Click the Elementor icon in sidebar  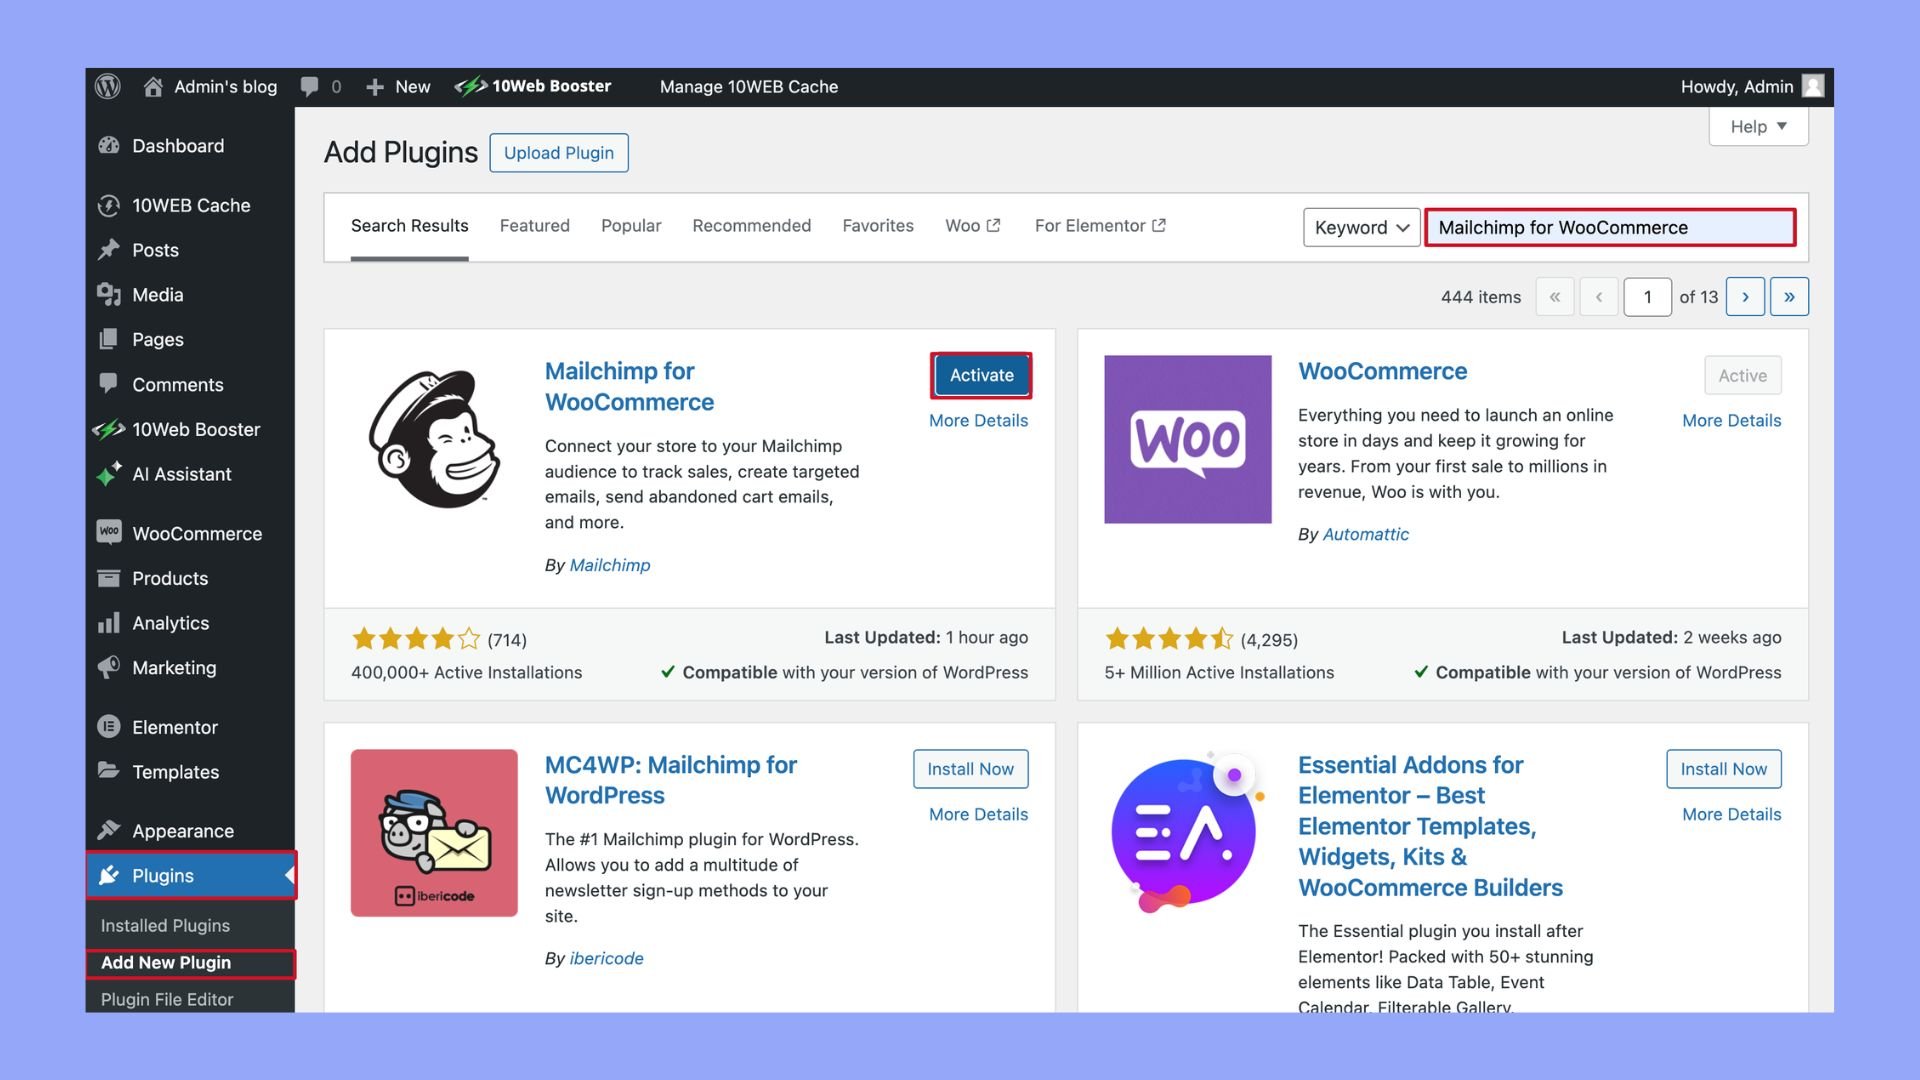click(109, 727)
